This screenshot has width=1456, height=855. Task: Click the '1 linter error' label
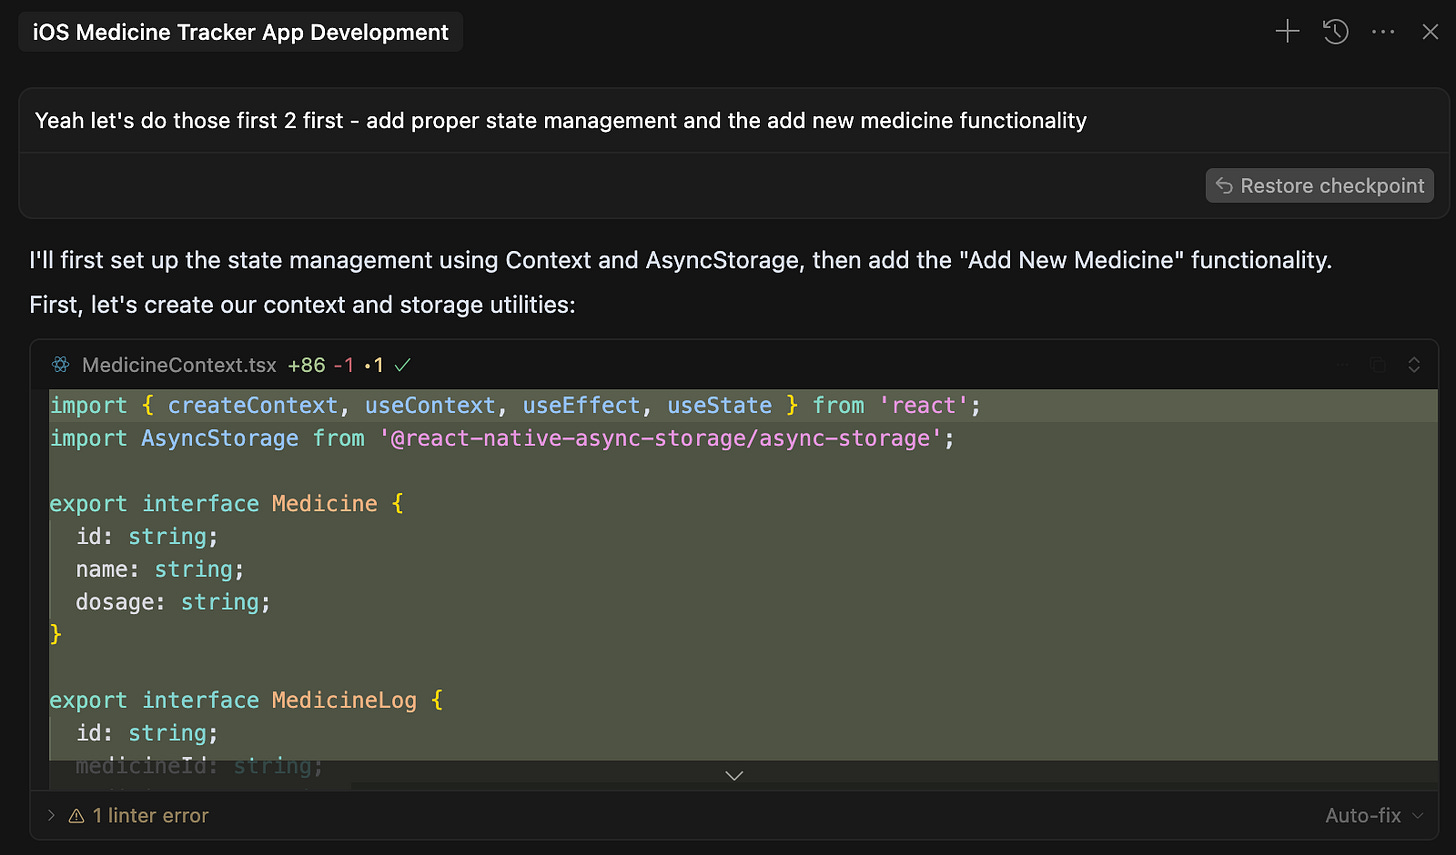(x=151, y=816)
